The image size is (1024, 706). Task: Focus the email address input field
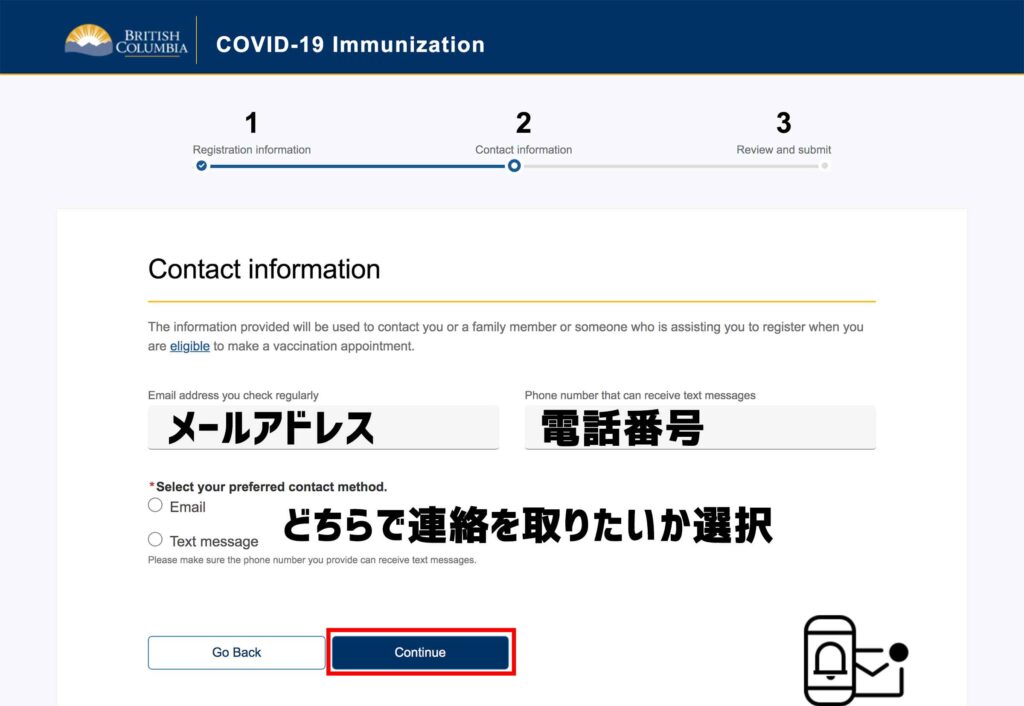pos(323,428)
